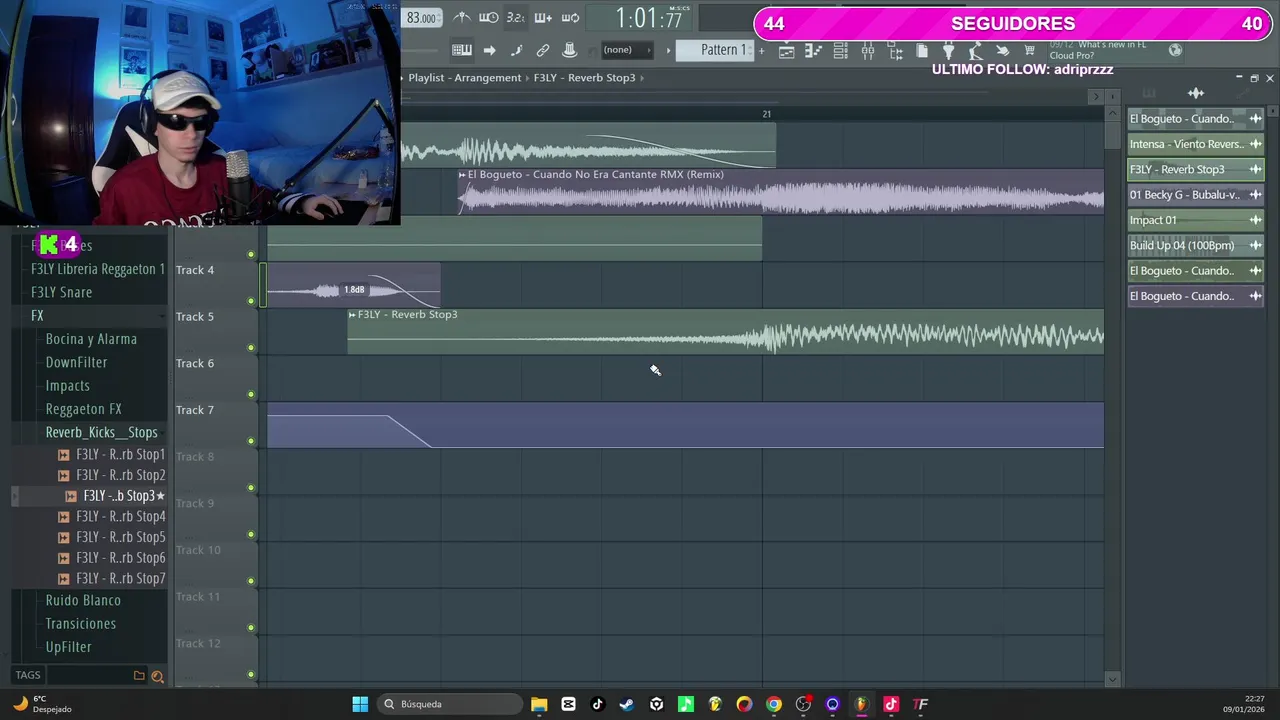Click the folder icon beside TAGS field
Image resolution: width=1280 pixels, height=720 pixels.
click(139, 676)
